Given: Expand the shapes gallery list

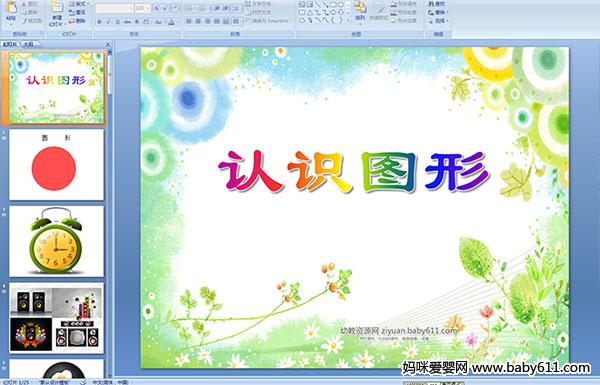Looking at the screenshot, I should pos(348,20).
